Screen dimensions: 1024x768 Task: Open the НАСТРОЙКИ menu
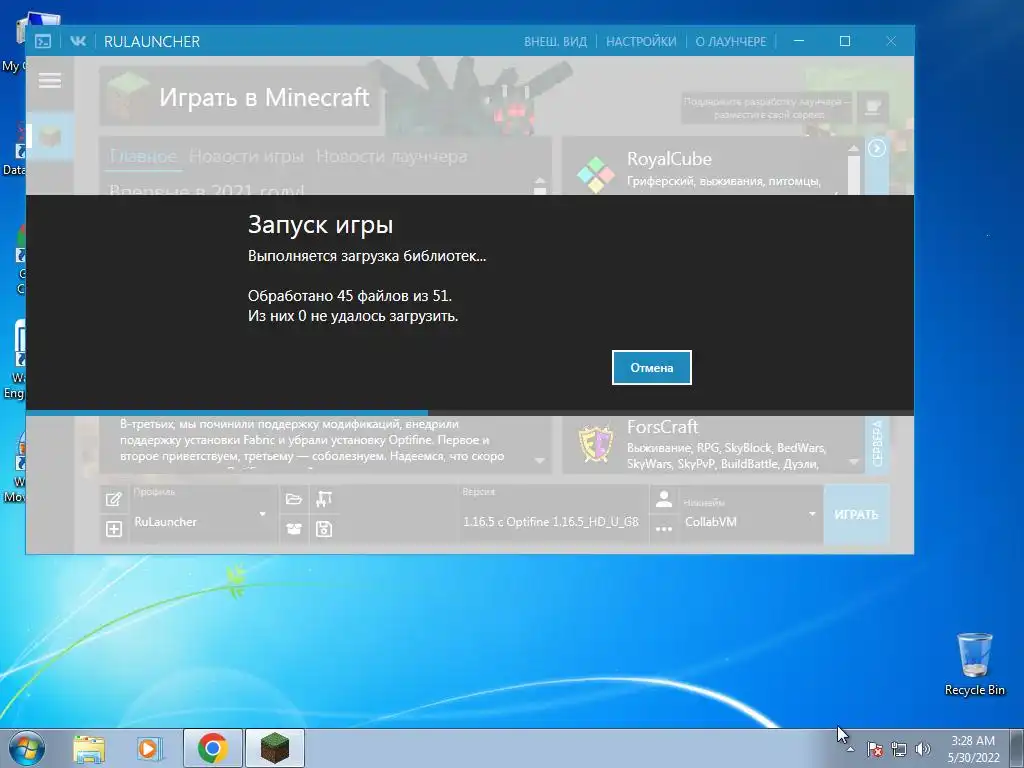[x=641, y=41]
